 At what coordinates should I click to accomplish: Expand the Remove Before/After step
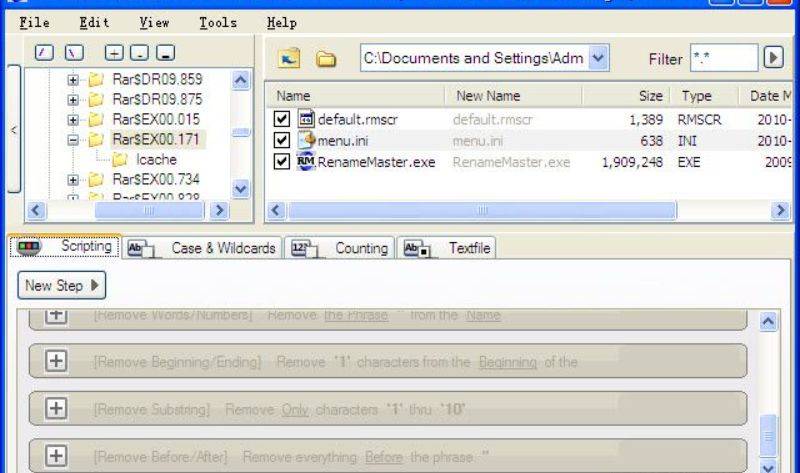[56, 456]
